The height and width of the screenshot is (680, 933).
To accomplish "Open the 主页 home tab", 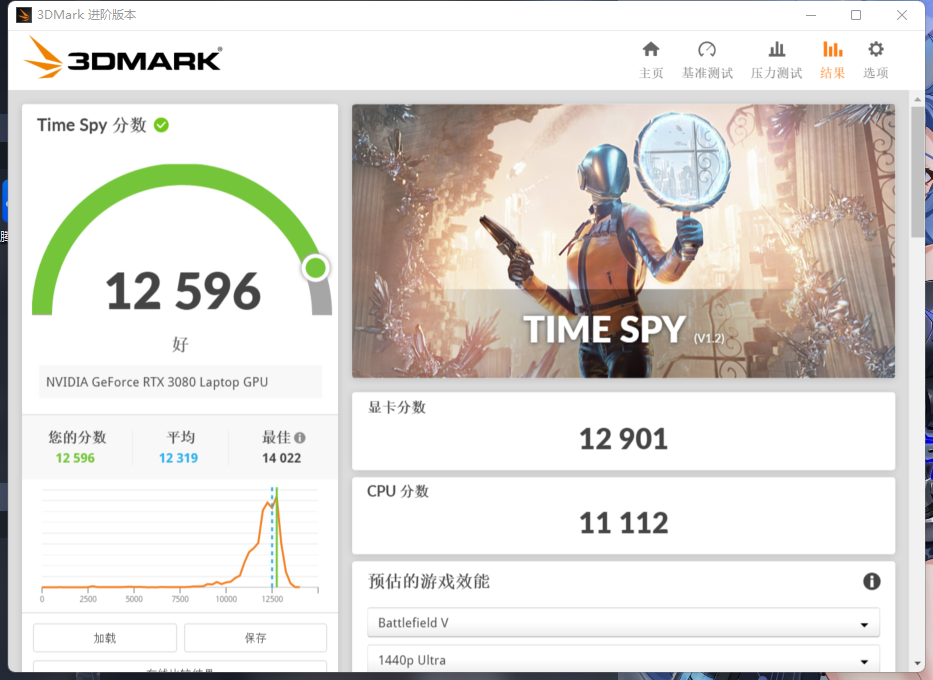I will pyautogui.click(x=651, y=60).
